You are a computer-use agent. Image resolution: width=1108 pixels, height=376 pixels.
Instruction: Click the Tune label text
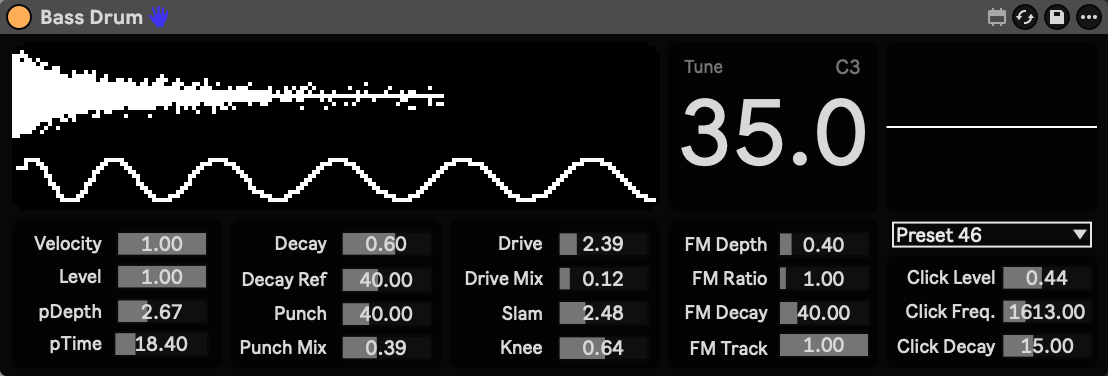pyautogui.click(x=703, y=67)
